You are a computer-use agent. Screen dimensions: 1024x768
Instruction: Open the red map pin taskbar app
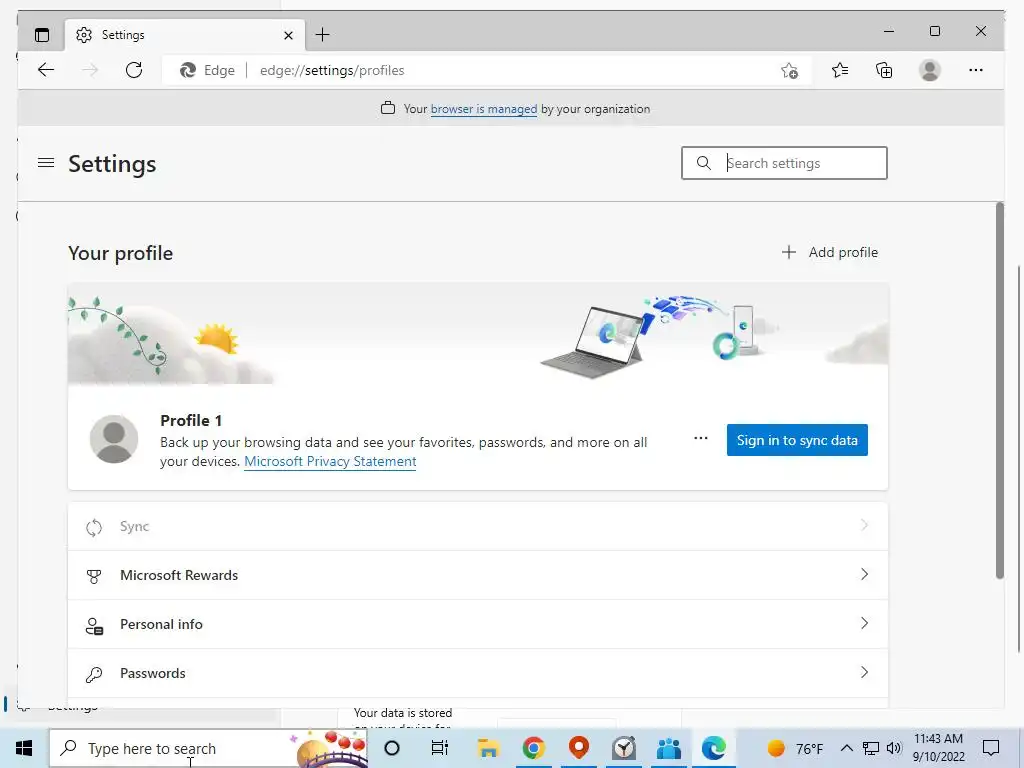(579, 746)
